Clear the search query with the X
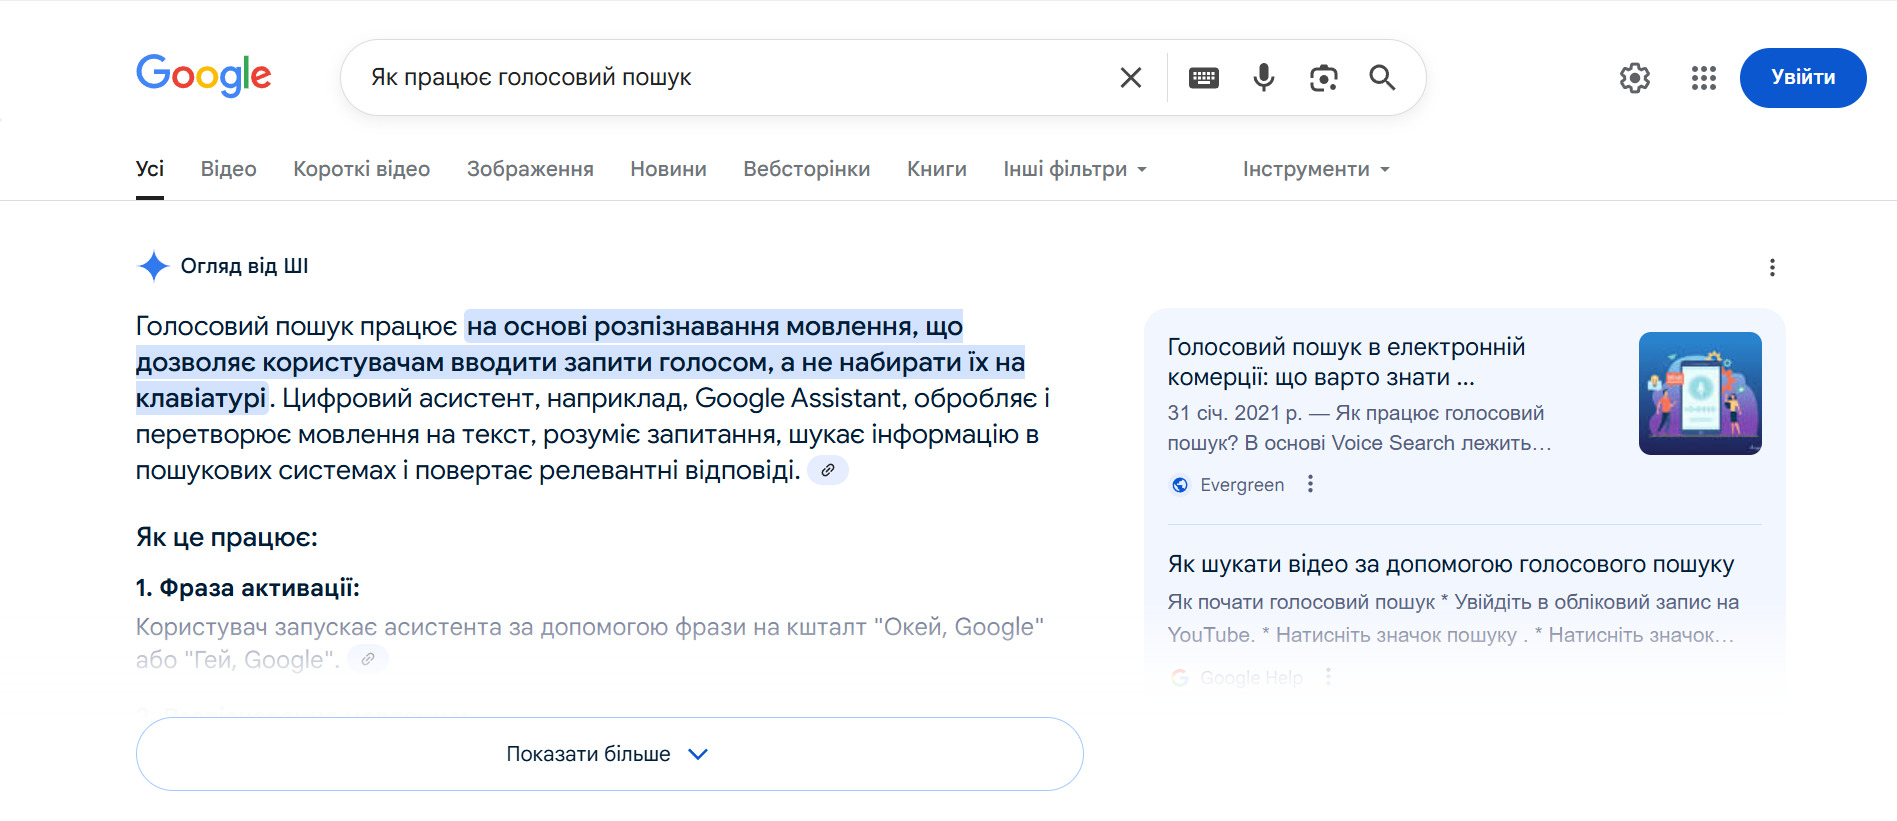 [x=1131, y=77]
